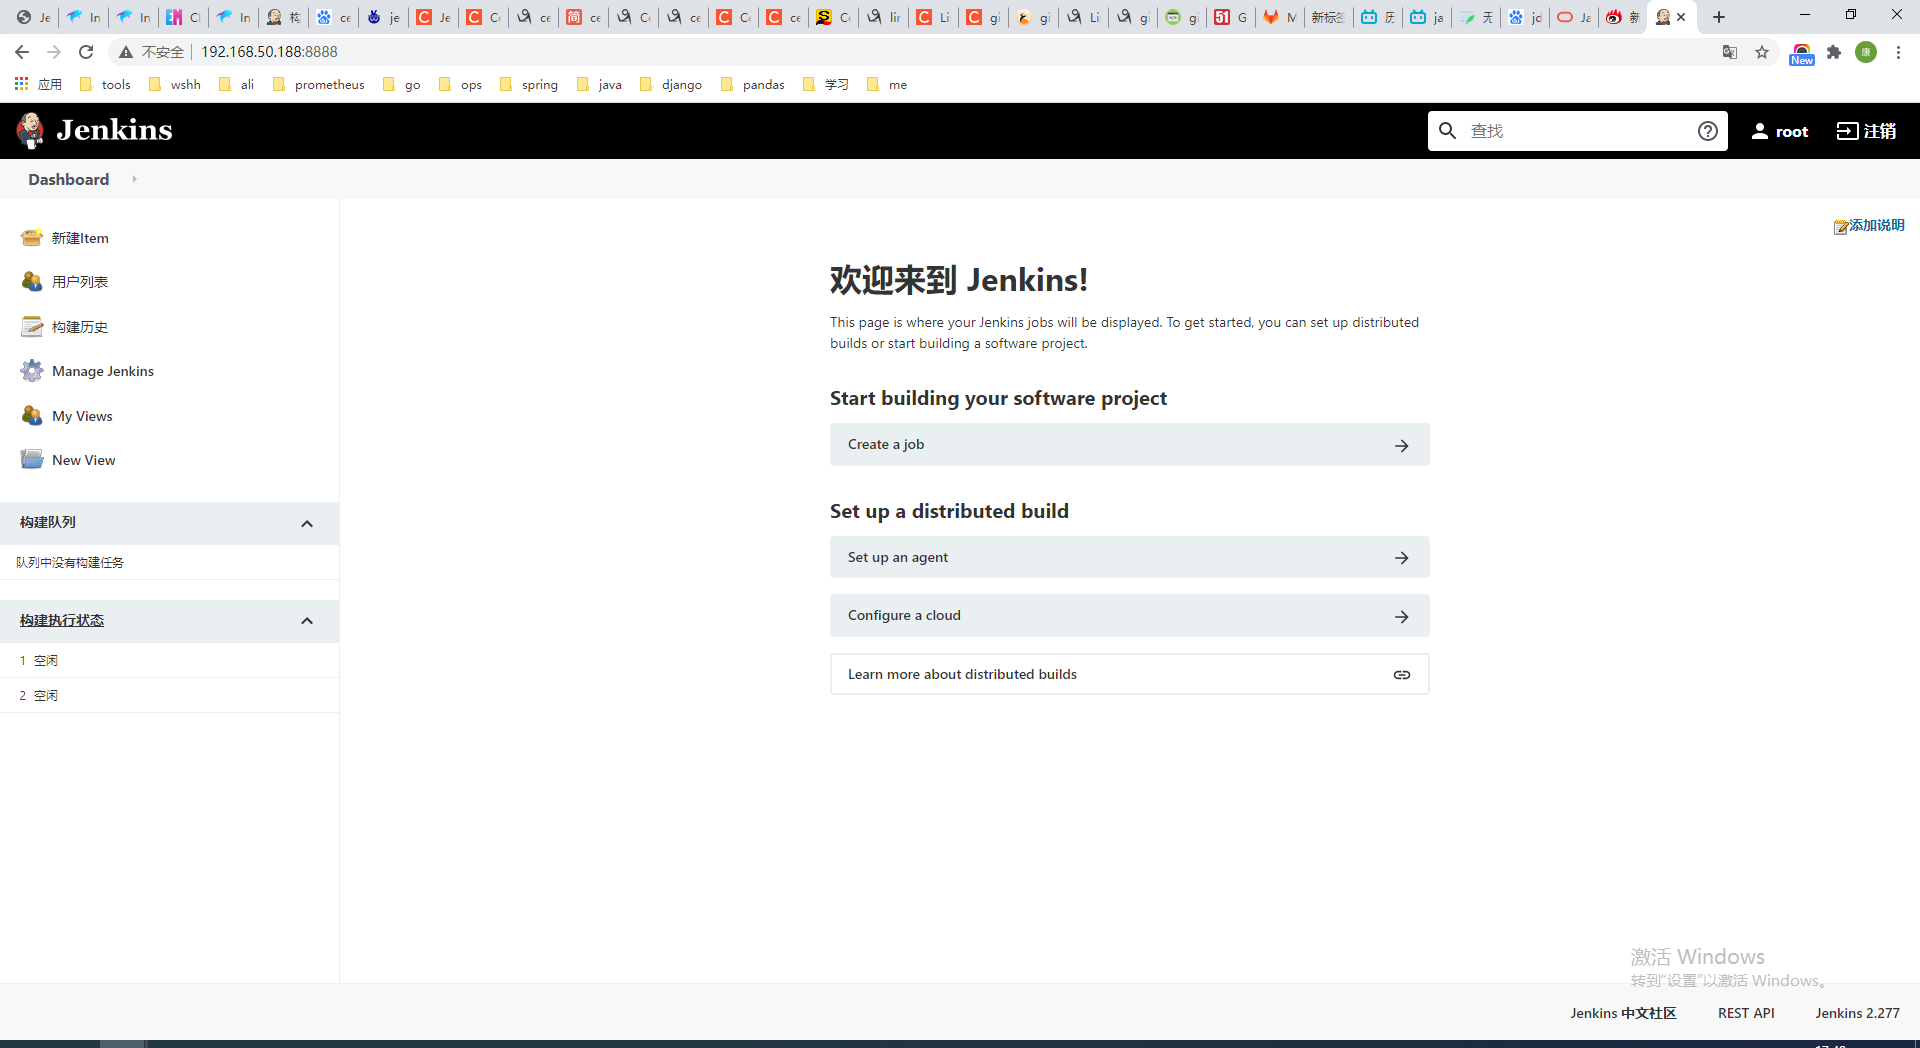
Task: Go back with the browser back arrow
Action: point(22,52)
